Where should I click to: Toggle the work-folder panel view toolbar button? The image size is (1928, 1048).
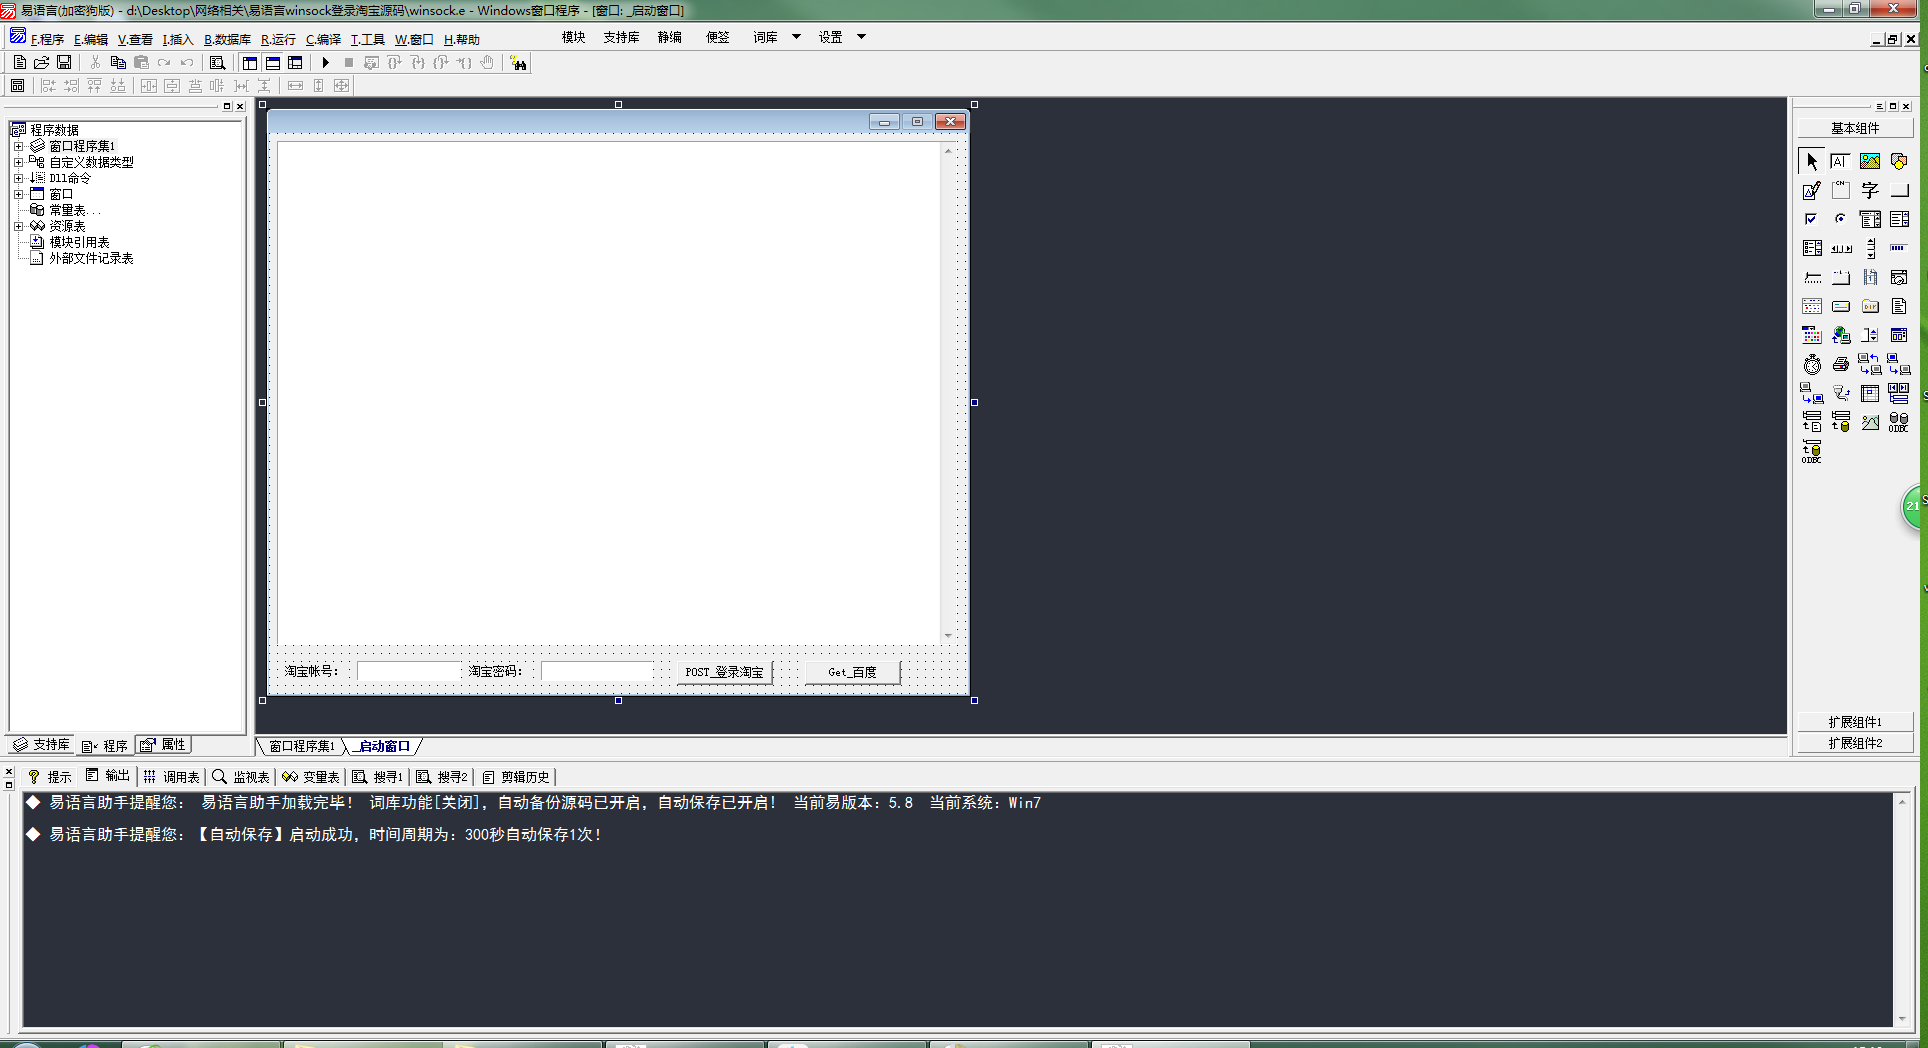[x=250, y=63]
